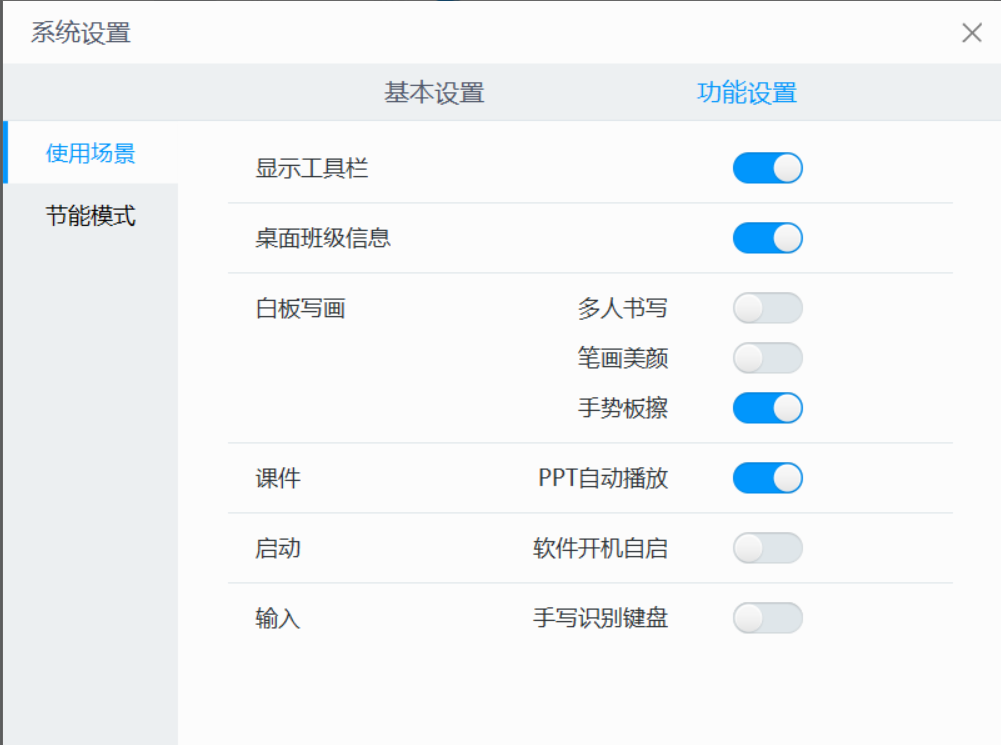Click the 桌面班级信息 label
This screenshot has width=1001, height=745.
click(x=323, y=238)
